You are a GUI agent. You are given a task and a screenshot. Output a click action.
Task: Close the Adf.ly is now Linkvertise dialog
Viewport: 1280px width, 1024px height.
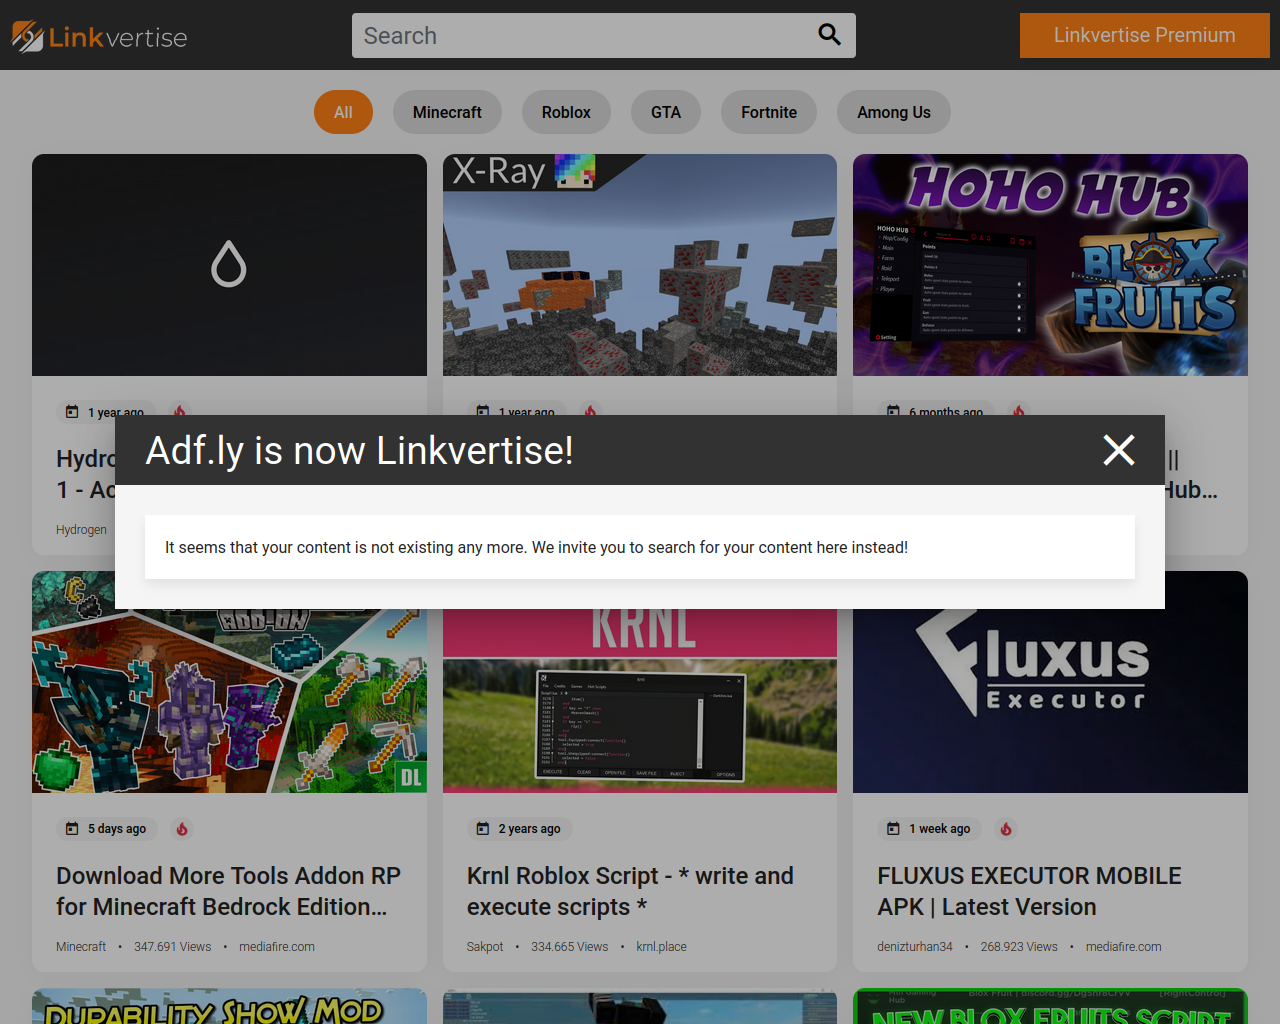pyautogui.click(x=1119, y=450)
